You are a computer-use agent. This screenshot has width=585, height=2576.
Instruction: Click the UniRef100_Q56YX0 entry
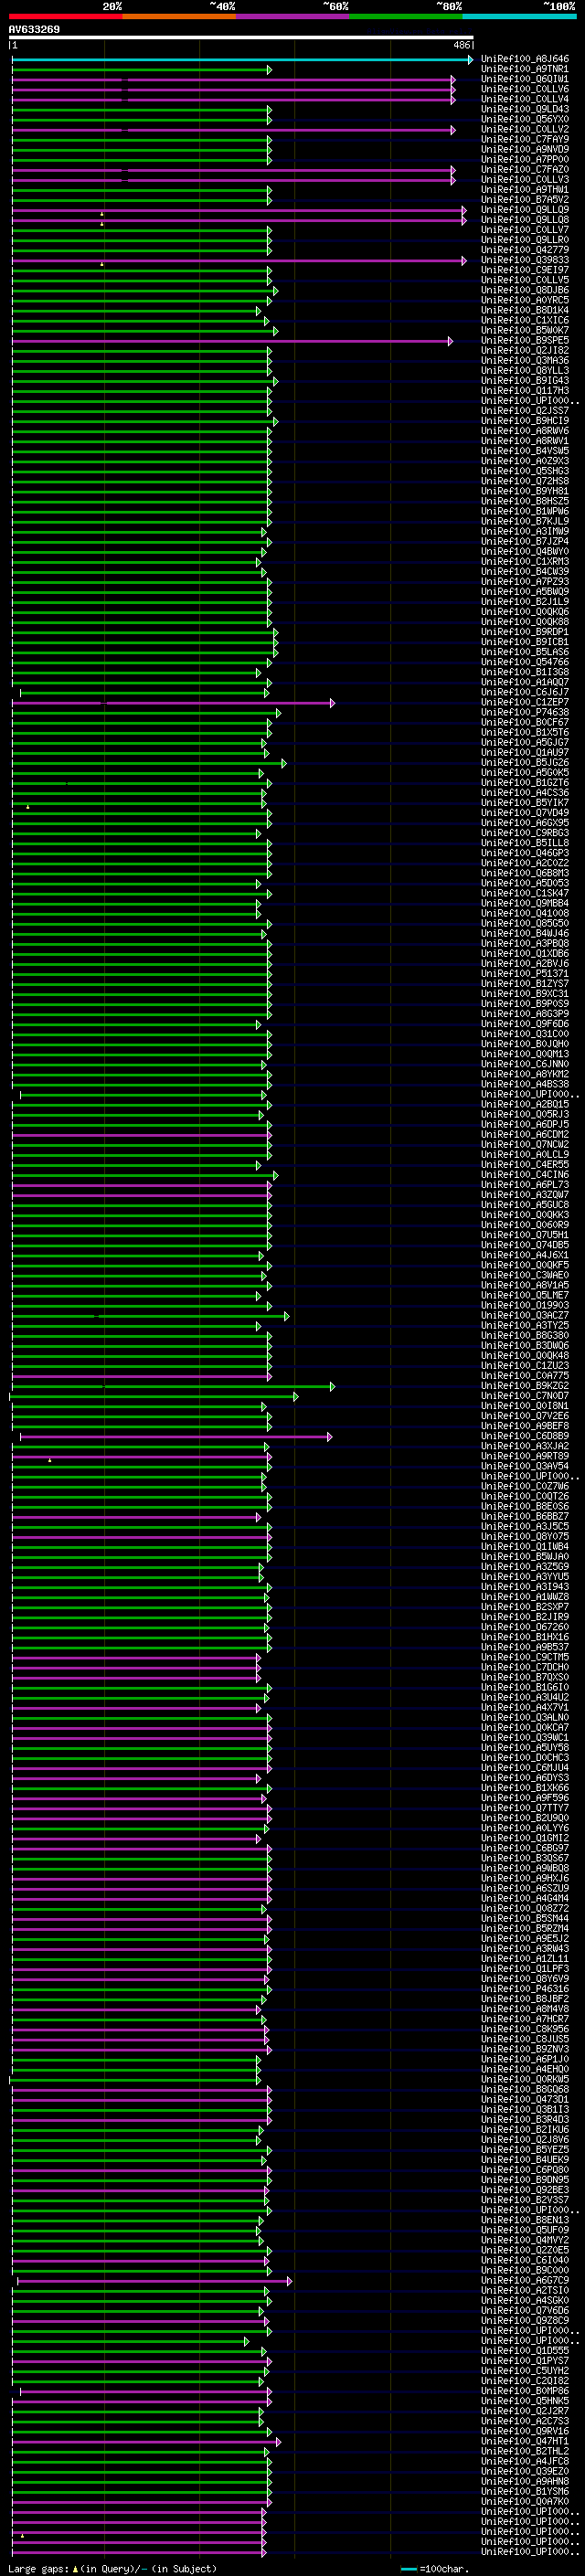(525, 119)
